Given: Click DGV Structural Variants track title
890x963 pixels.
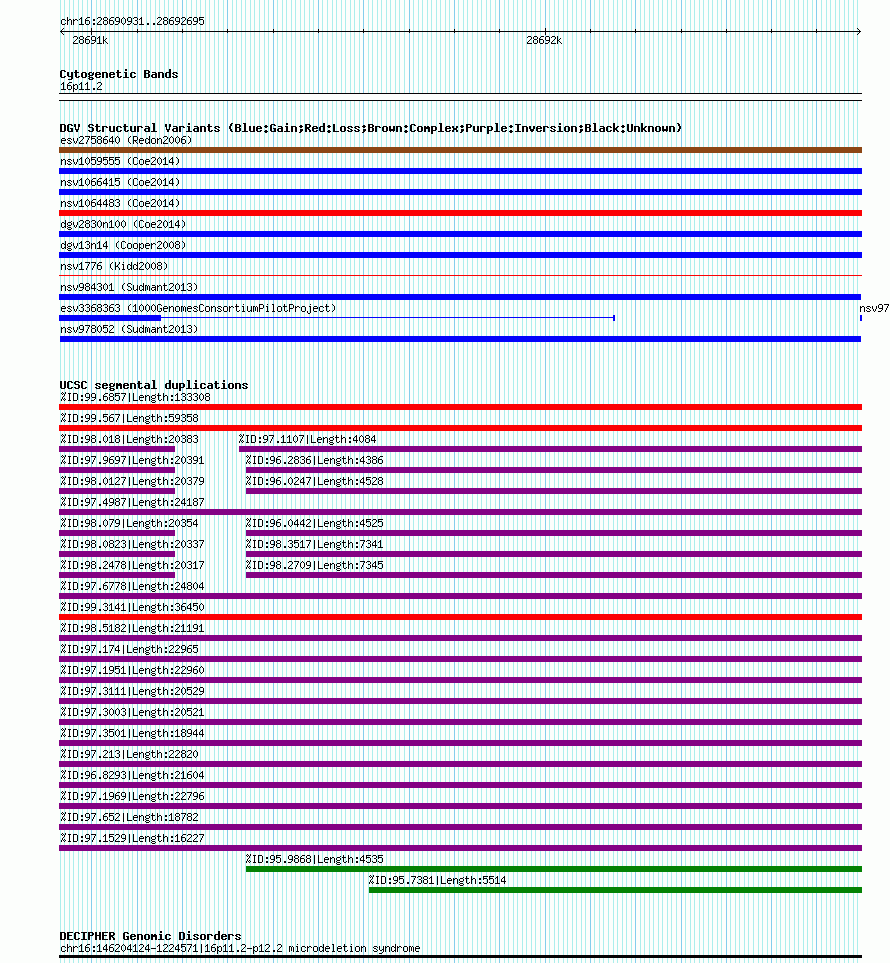Looking at the screenshot, I should (370, 128).
